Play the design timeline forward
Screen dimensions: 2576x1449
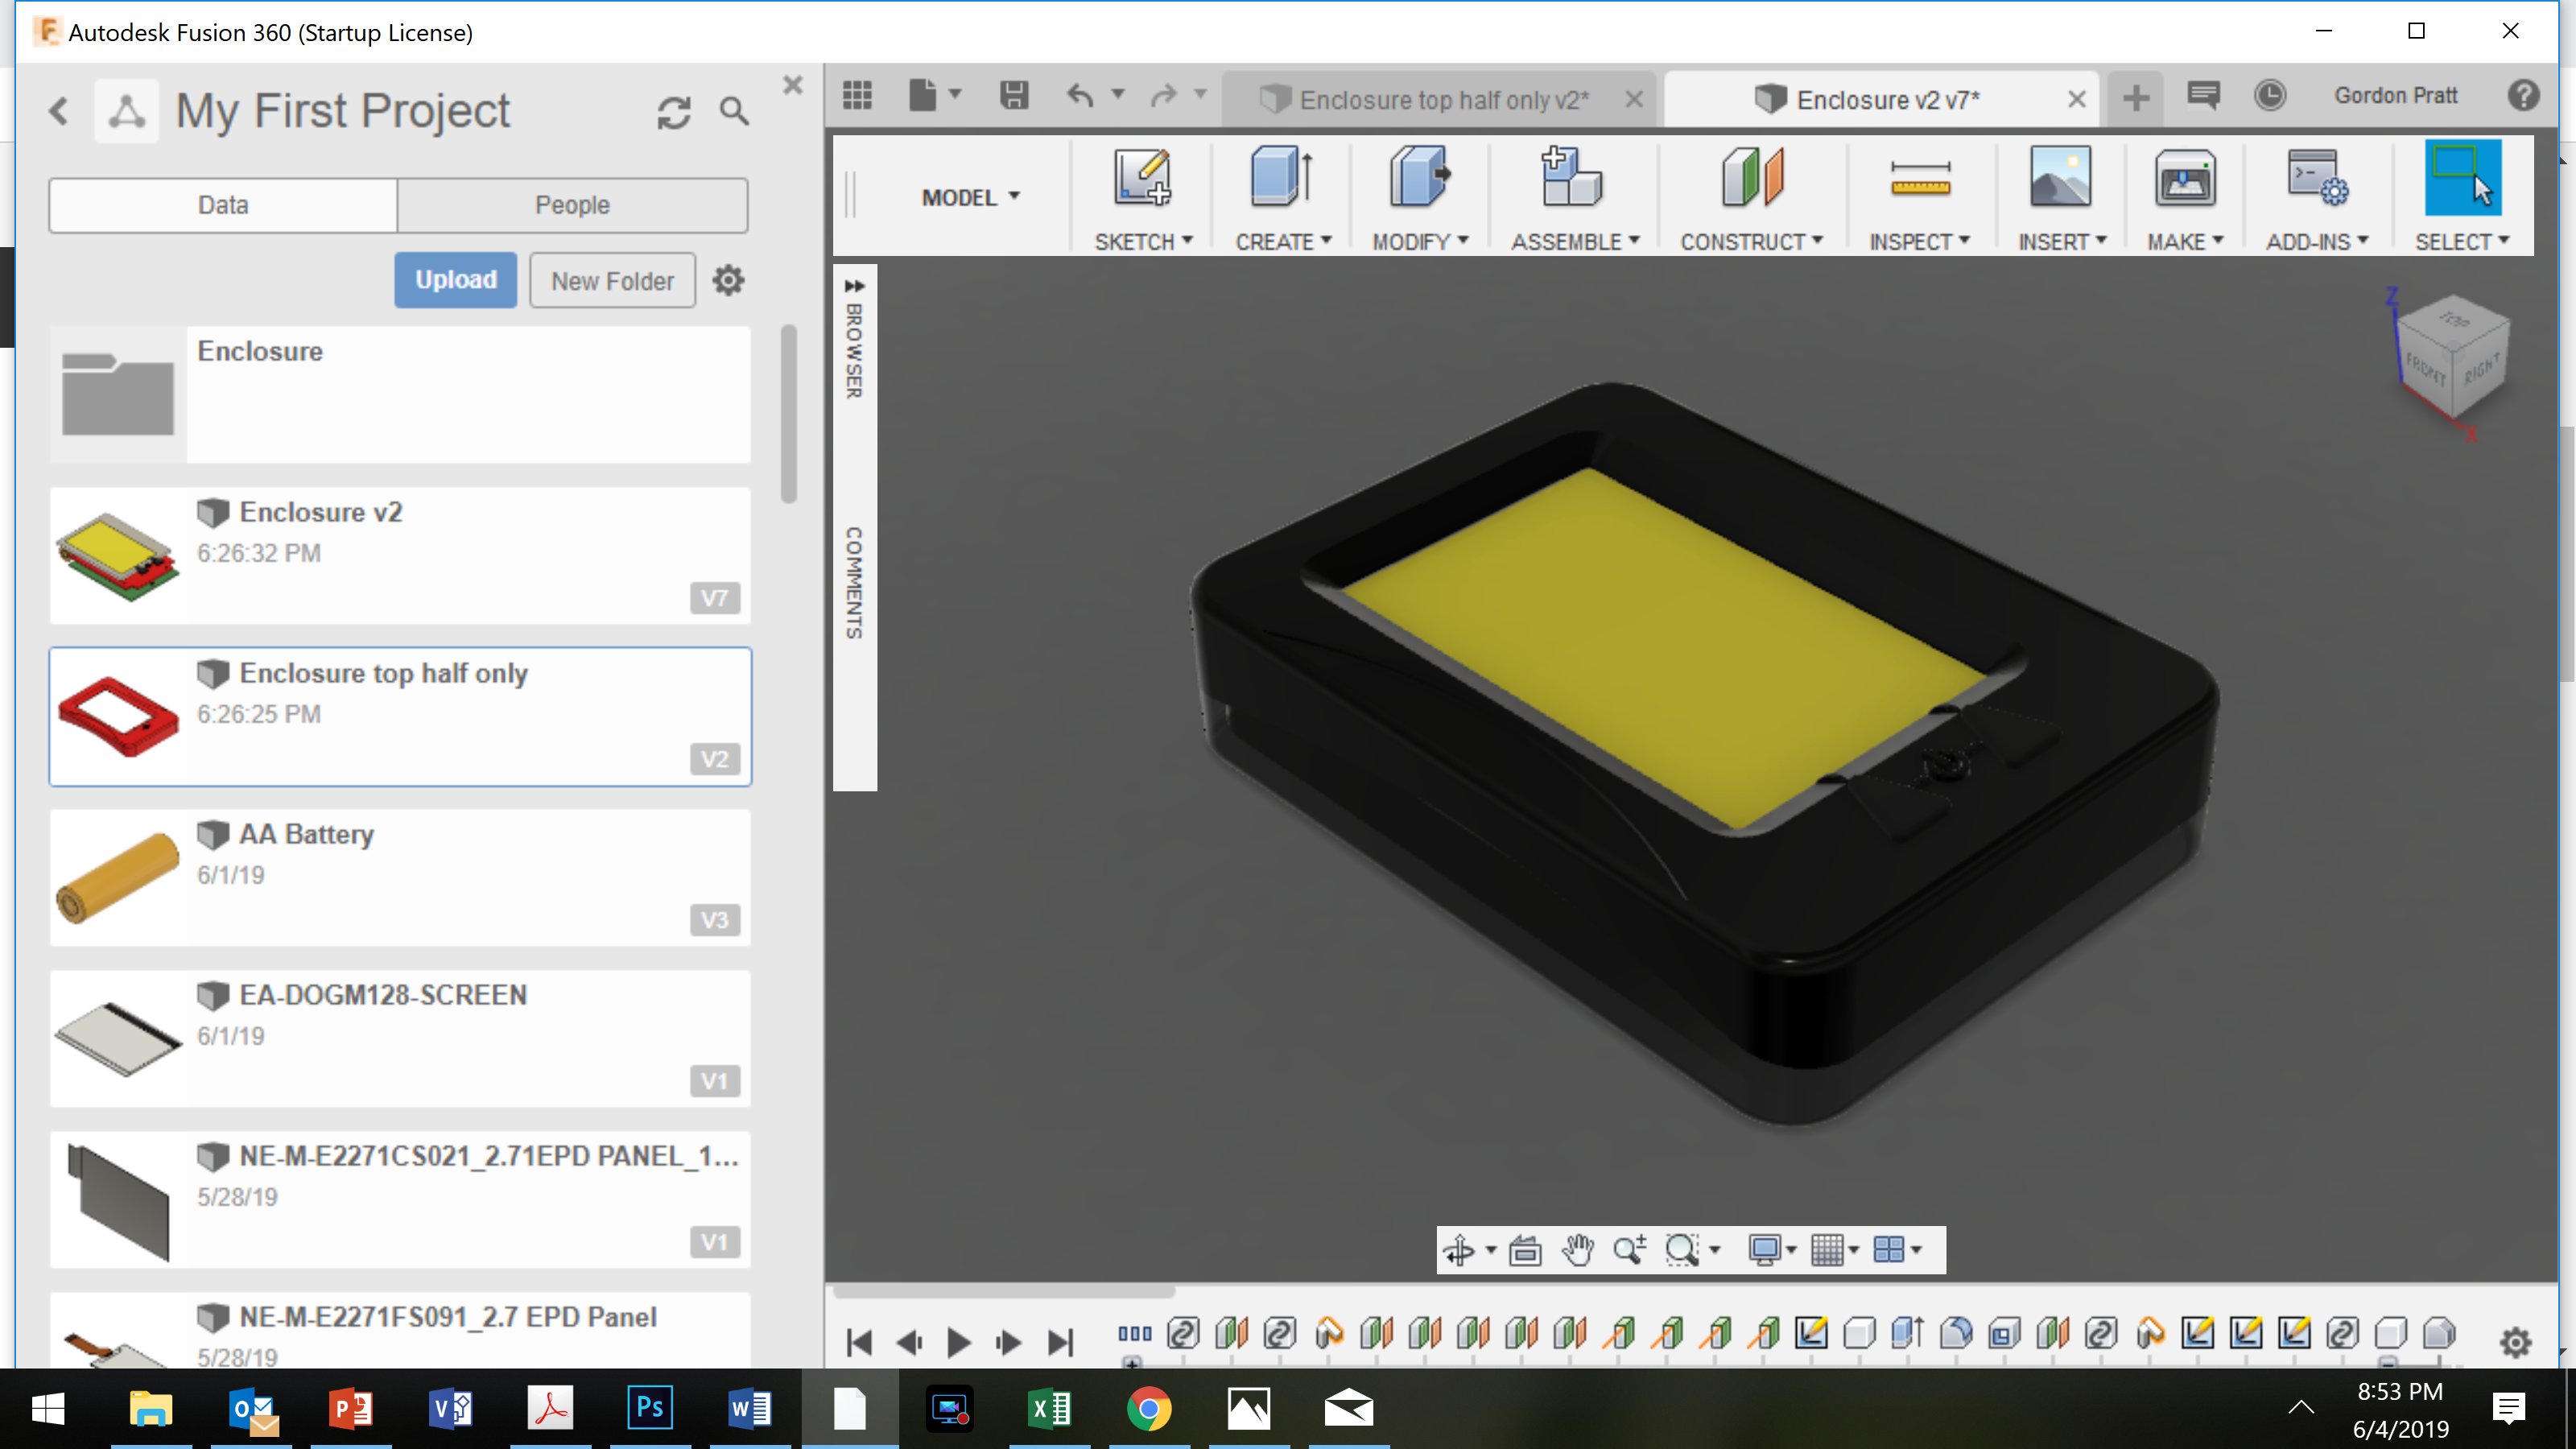coord(958,1342)
